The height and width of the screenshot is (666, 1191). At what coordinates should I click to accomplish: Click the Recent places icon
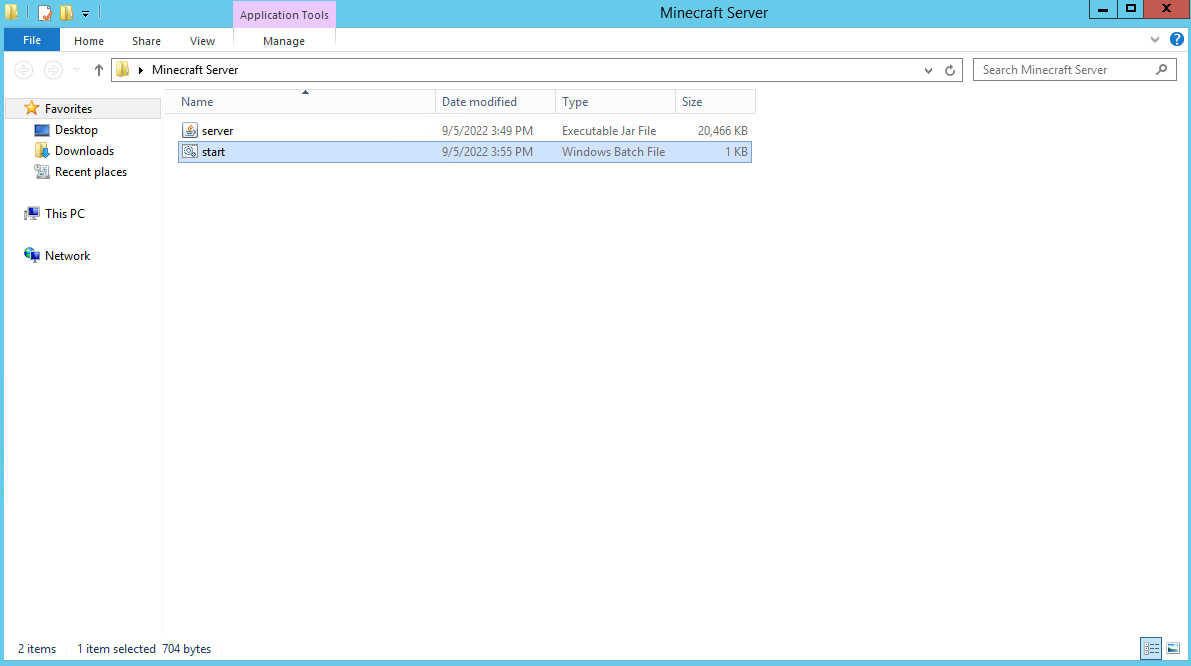(42, 172)
